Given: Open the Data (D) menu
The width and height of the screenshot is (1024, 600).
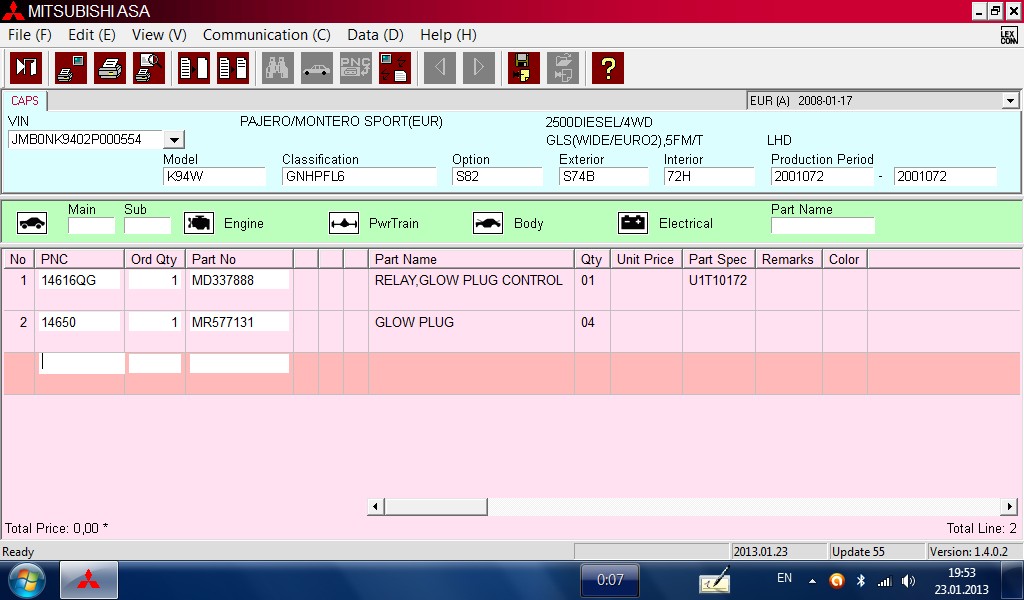Looking at the screenshot, I should coord(375,35).
